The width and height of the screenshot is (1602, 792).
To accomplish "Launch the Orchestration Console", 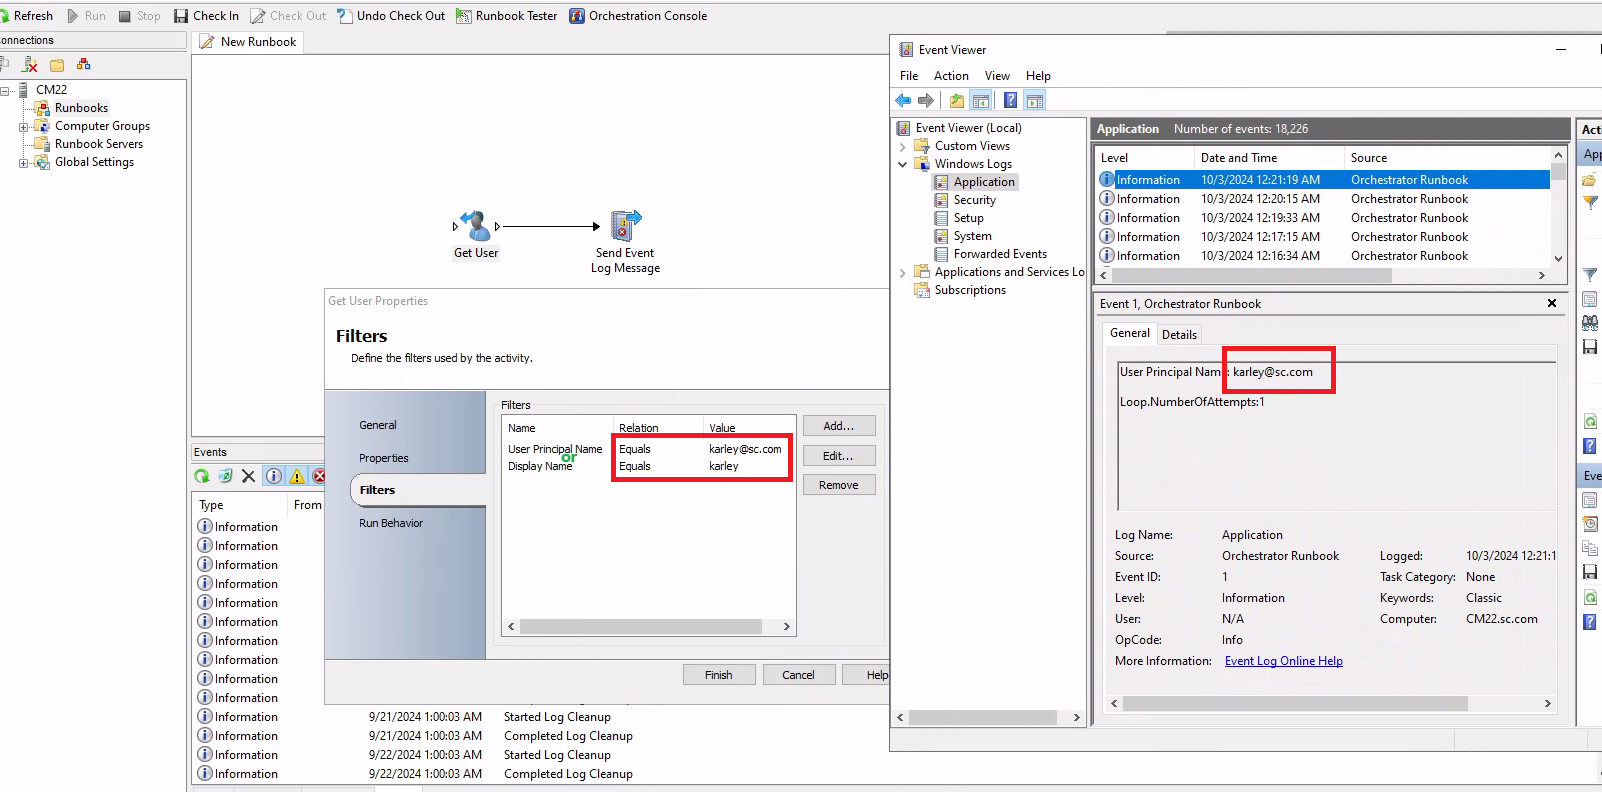I will (x=638, y=16).
